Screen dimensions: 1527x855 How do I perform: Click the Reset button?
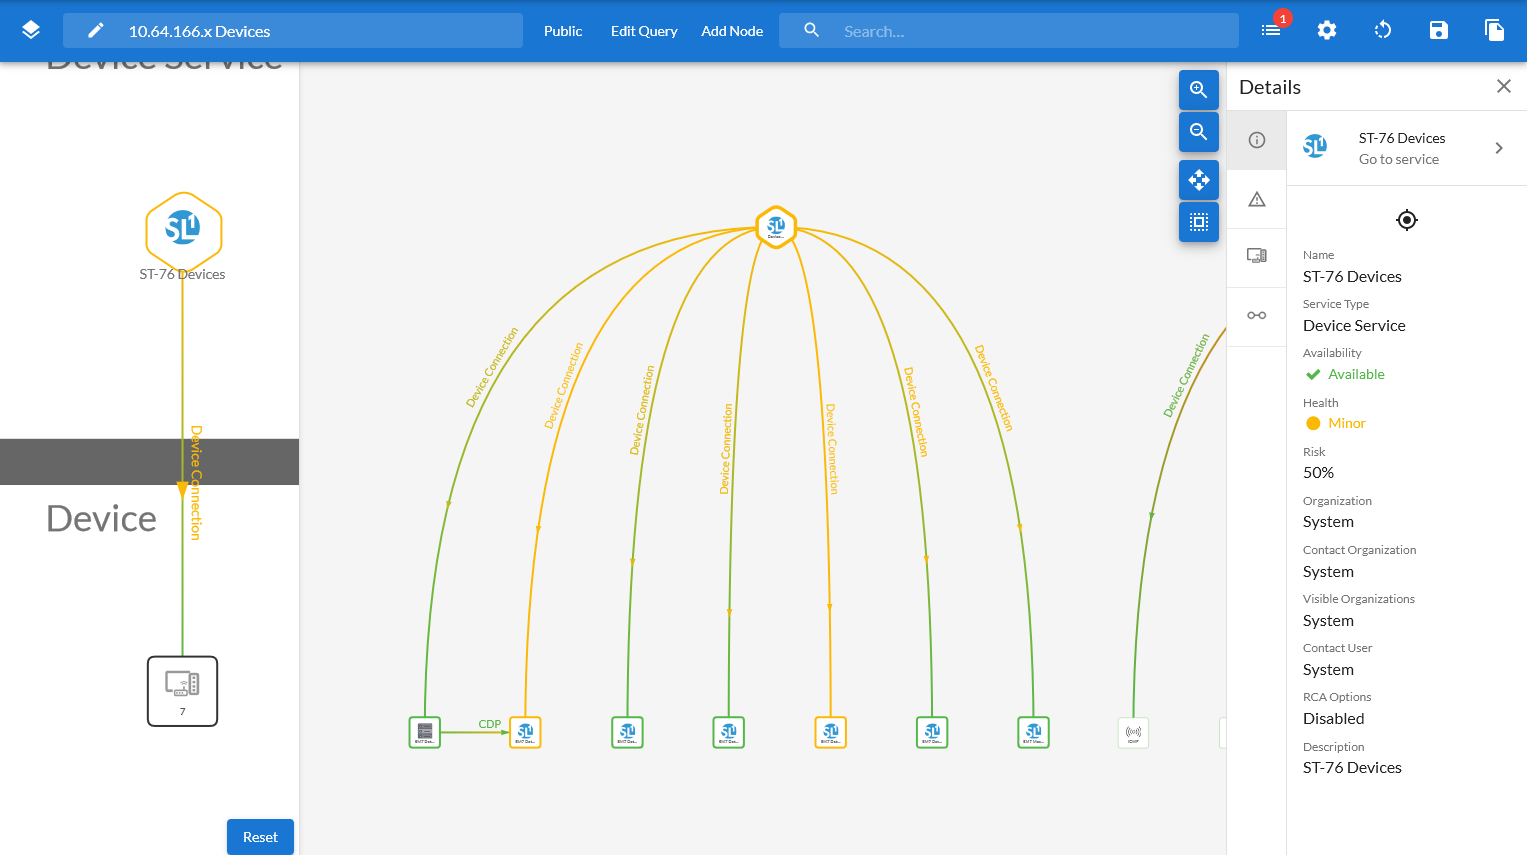260,837
